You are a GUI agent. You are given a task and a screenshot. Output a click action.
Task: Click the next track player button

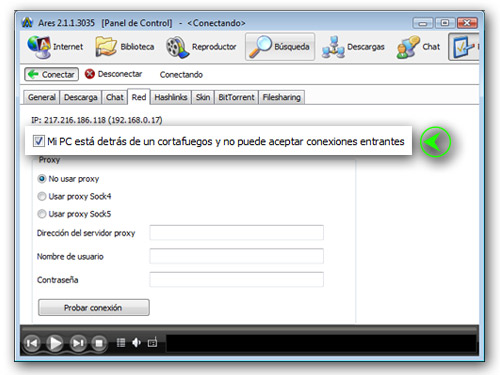78,343
